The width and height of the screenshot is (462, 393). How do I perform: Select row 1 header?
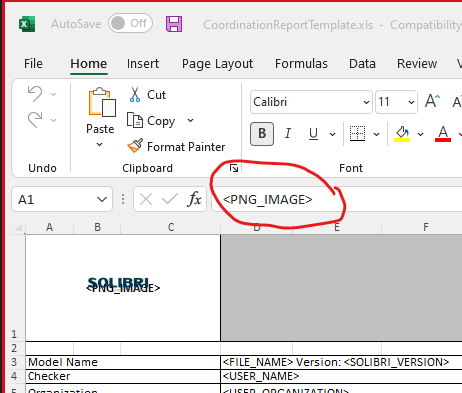coord(14,288)
